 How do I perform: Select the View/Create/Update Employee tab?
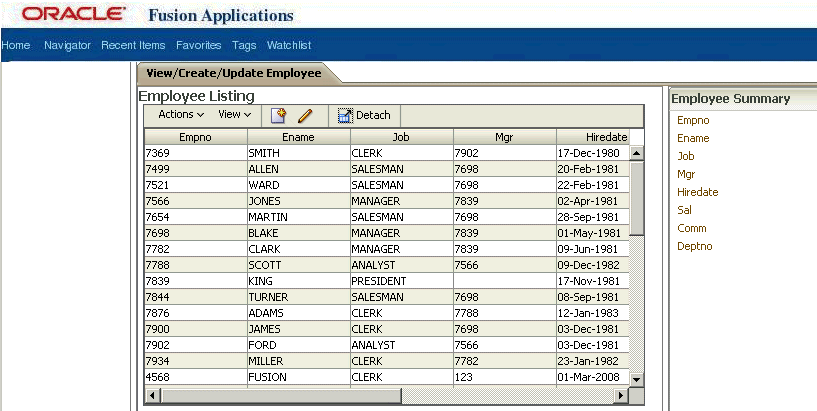tap(234, 73)
